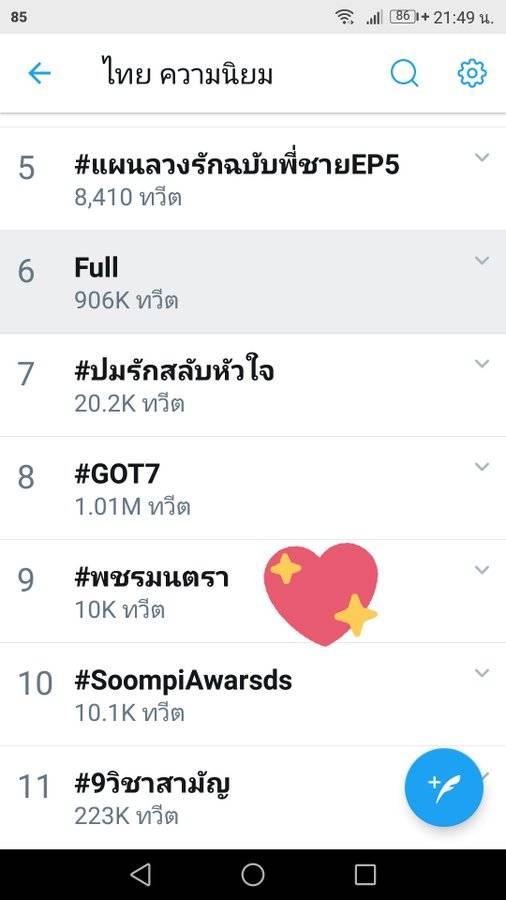Tap the sparkling heart sticker
Viewport: 506px width, 900px height.
tap(321, 594)
